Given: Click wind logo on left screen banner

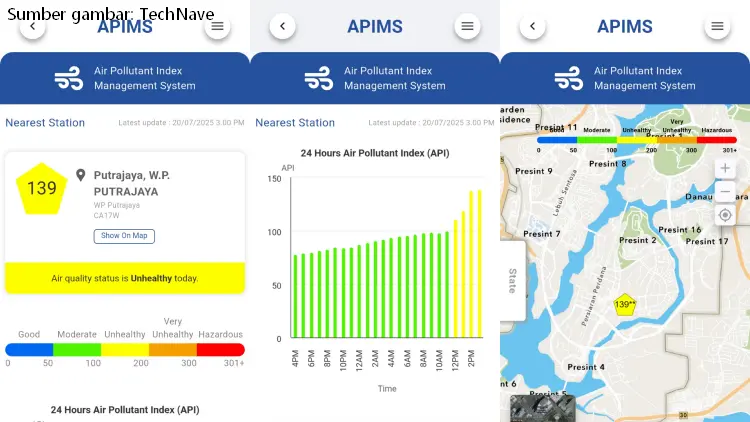Looking at the screenshot, I should [x=69, y=78].
